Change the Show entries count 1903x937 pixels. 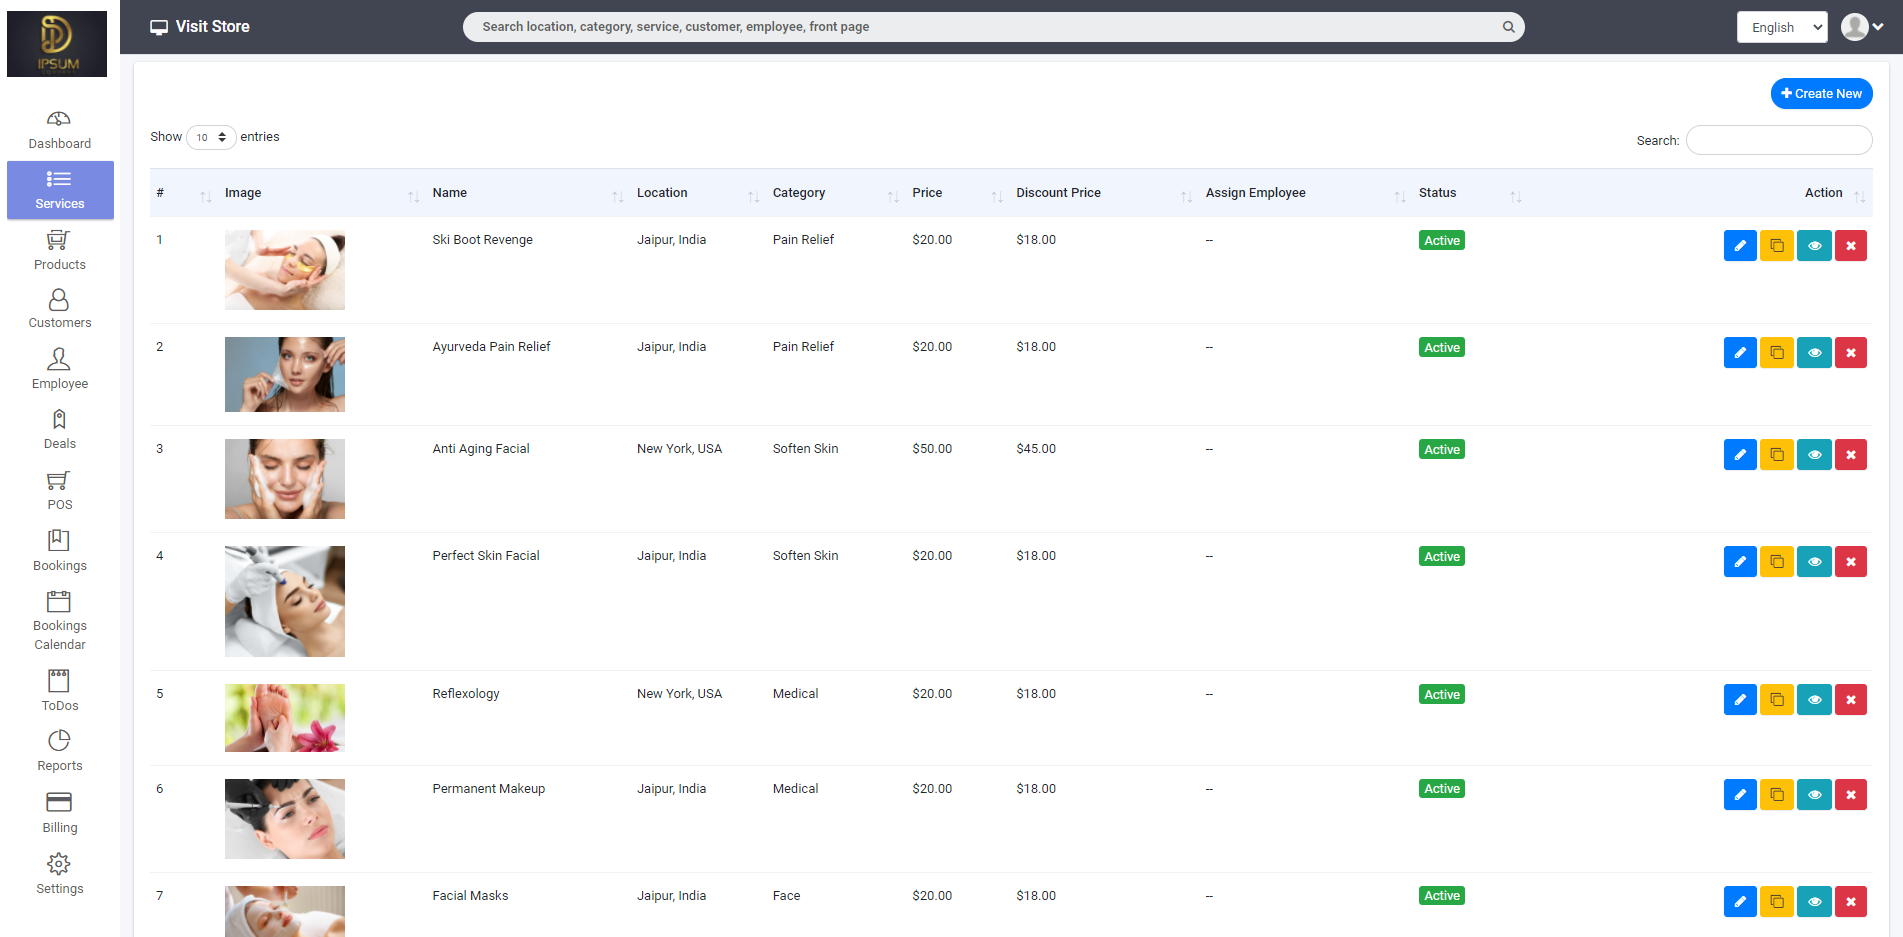210,137
